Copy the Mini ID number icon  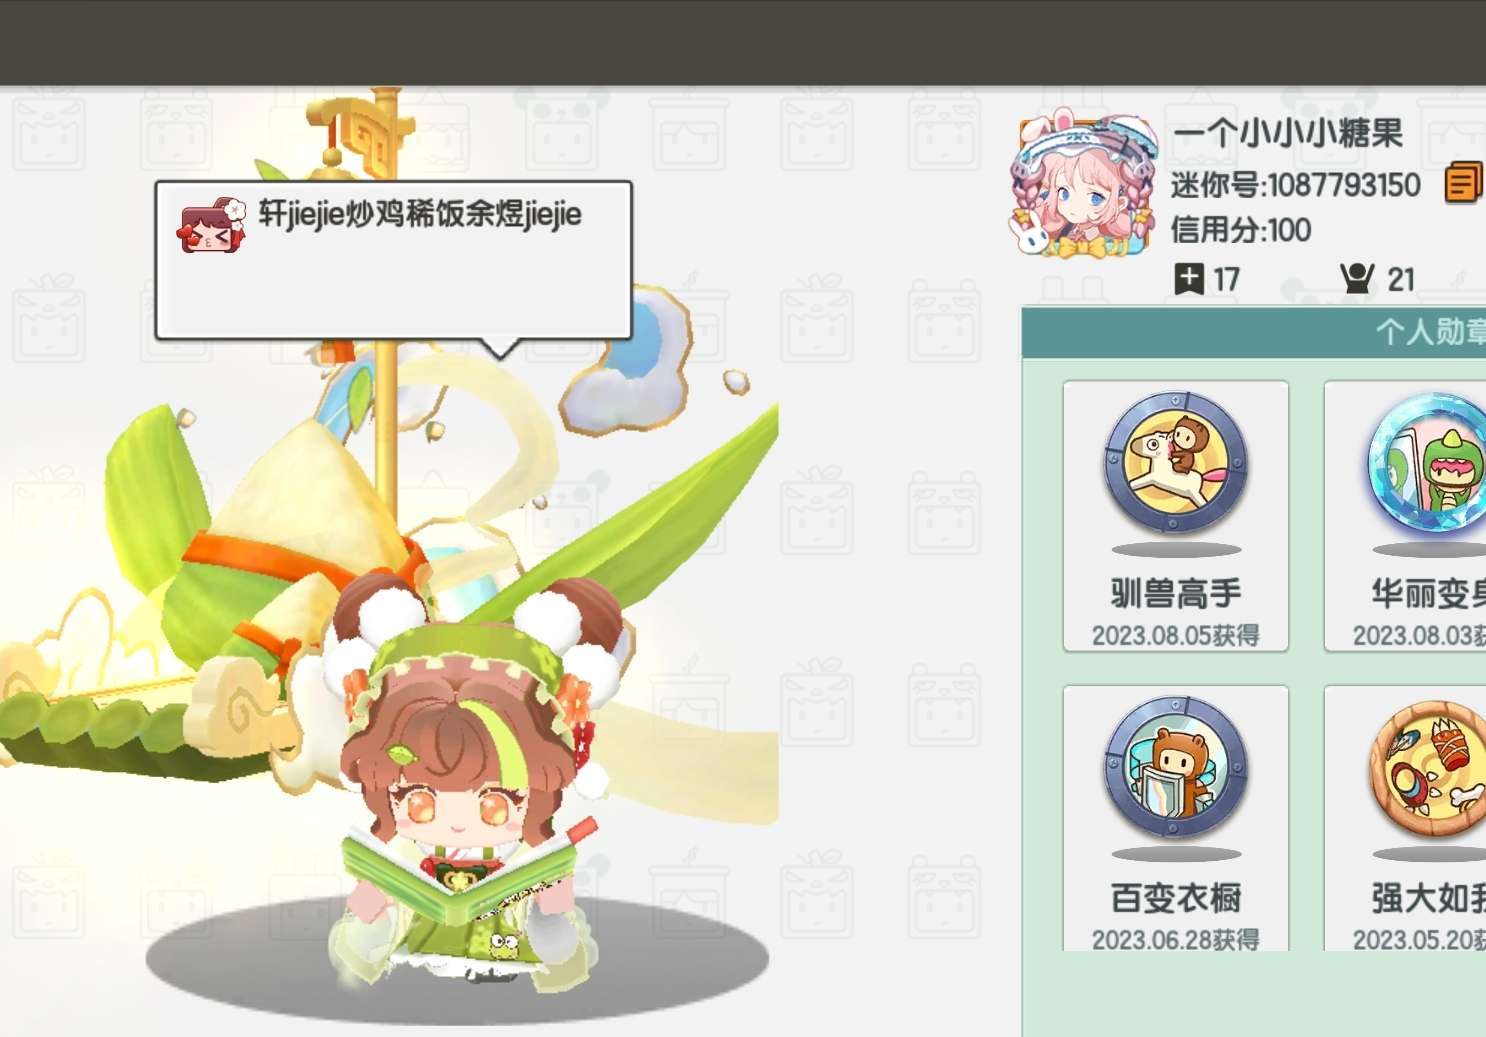pos(1464,184)
